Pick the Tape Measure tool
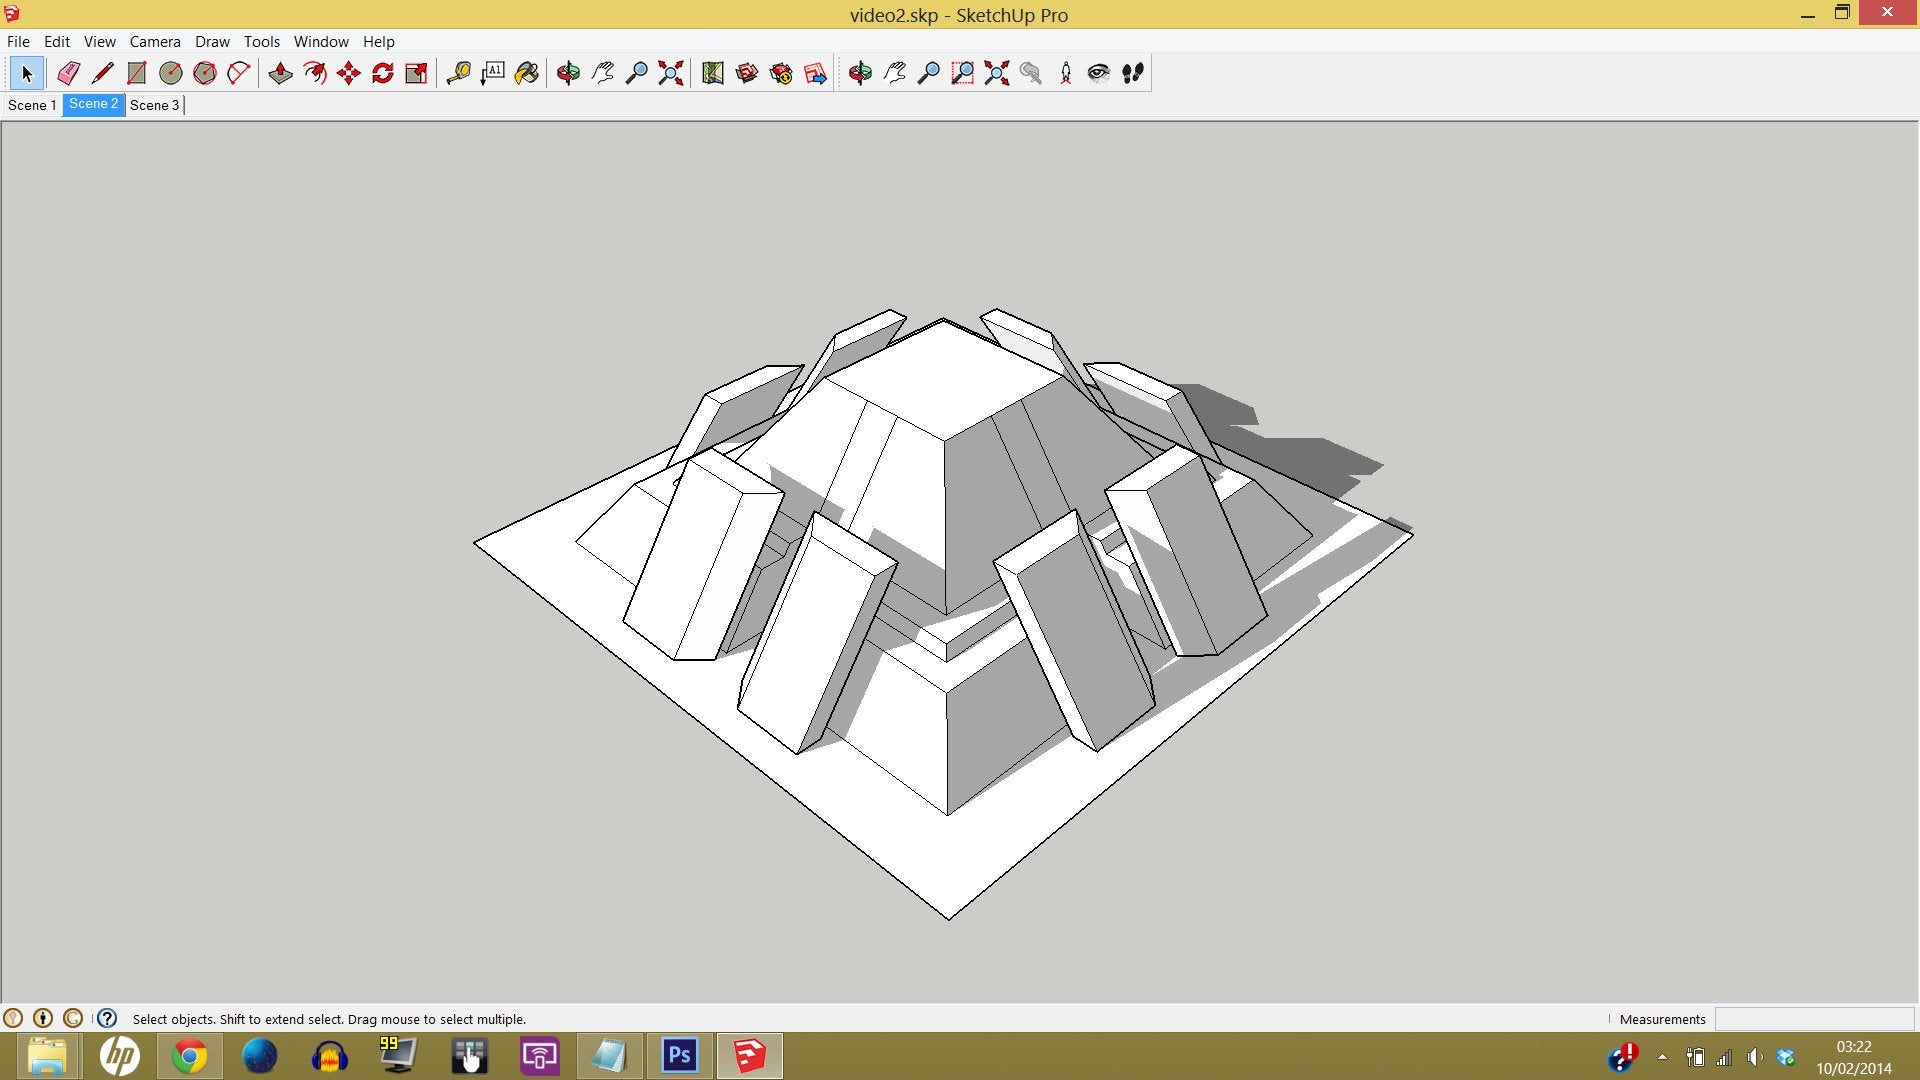 click(458, 73)
